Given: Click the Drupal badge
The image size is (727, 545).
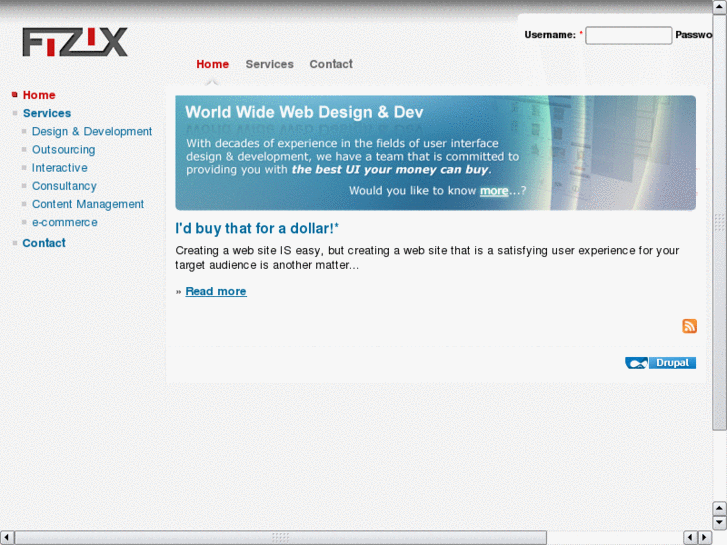Looking at the screenshot, I should point(660,363).
